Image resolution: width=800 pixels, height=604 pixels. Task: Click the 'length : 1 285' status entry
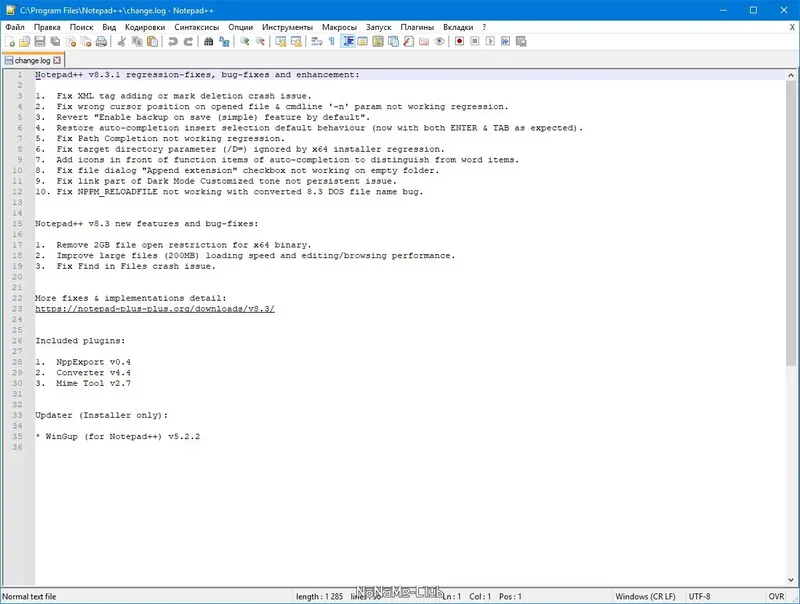[x=319, y=596]
